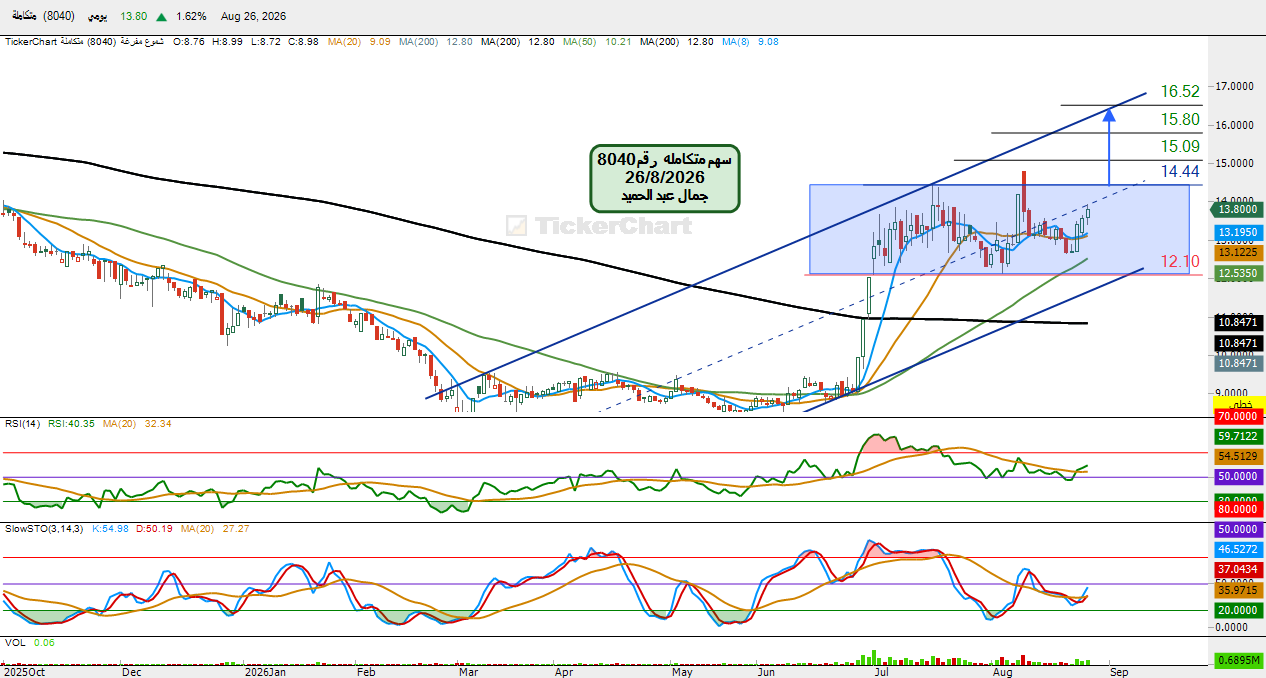Click the date Aug 26, 2026
The image size is (1266, 678).
[x=254, y=18]
